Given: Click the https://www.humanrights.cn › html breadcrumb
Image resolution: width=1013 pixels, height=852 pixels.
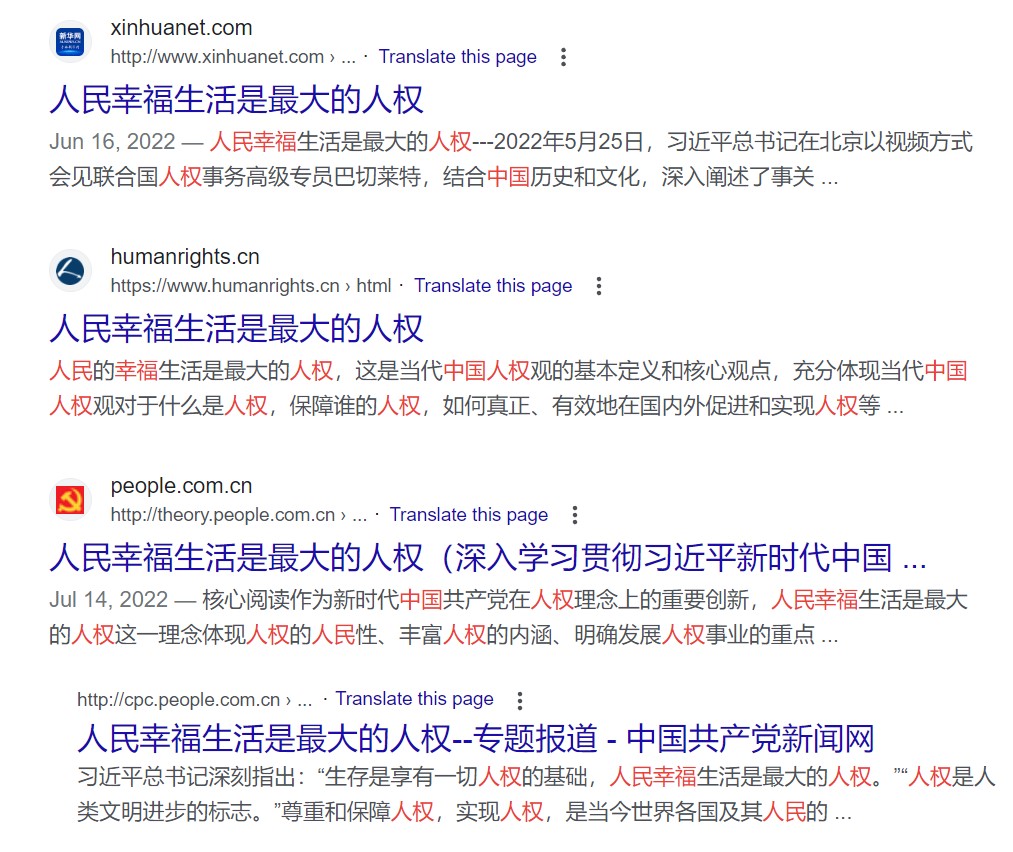Looking at the screenshot, I should click(x=251, y=286).
